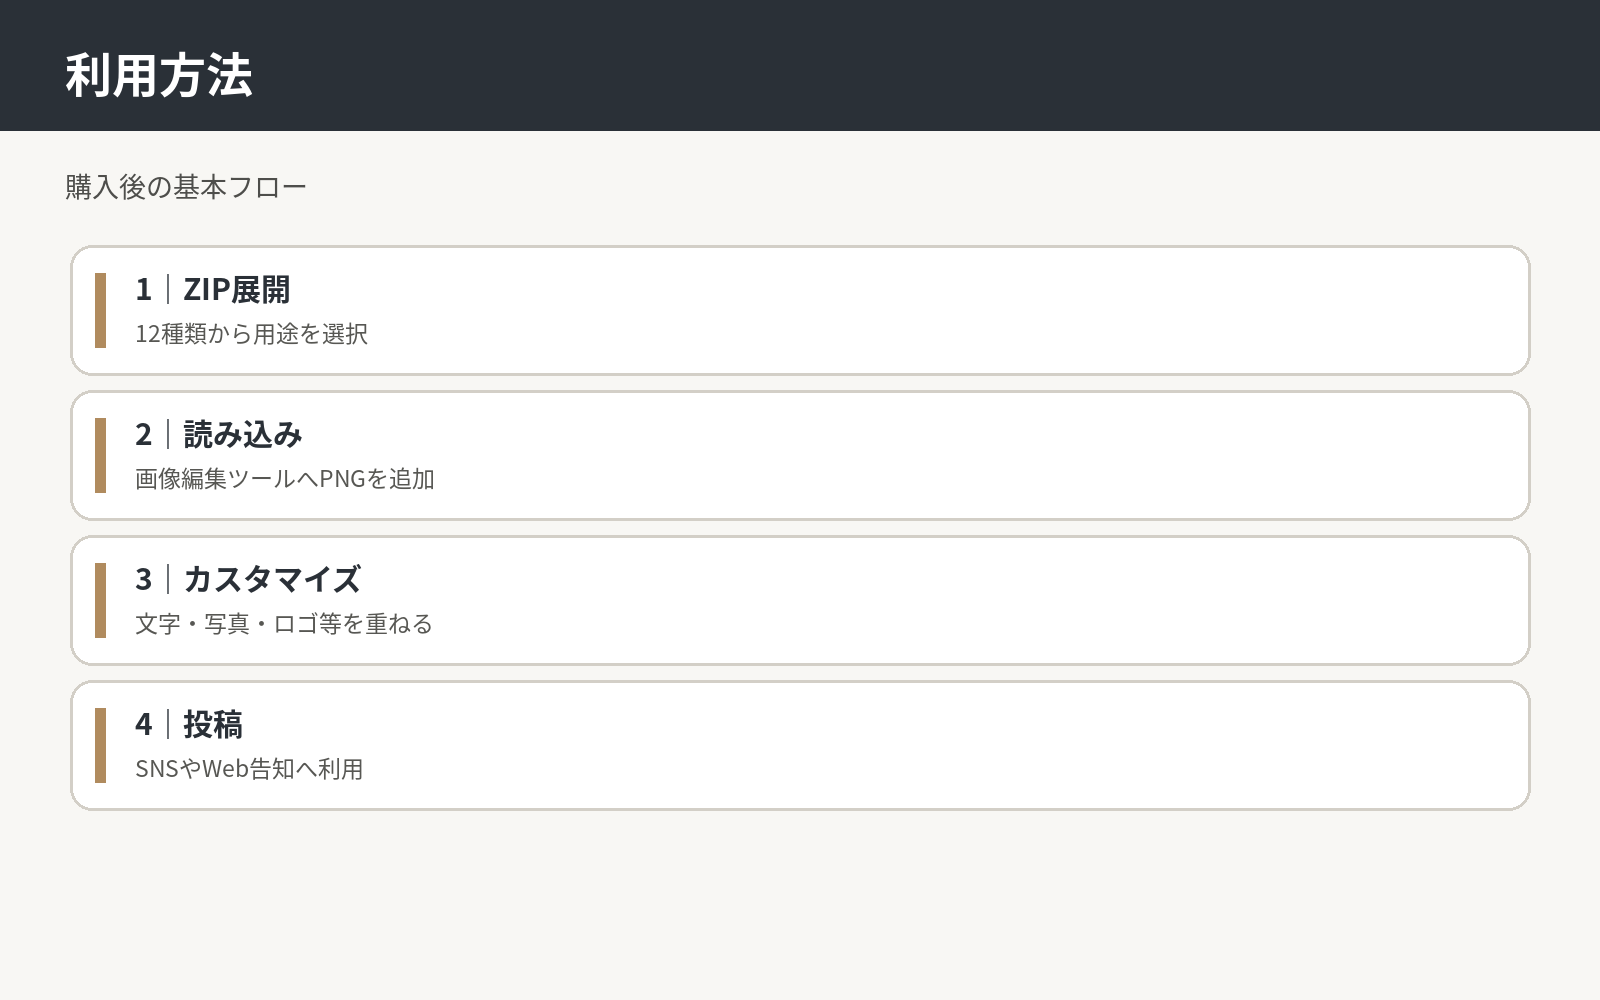Click the 12種類から用途を選択 description
This screenshot has width=1600, height=1000.
(251, 334)
